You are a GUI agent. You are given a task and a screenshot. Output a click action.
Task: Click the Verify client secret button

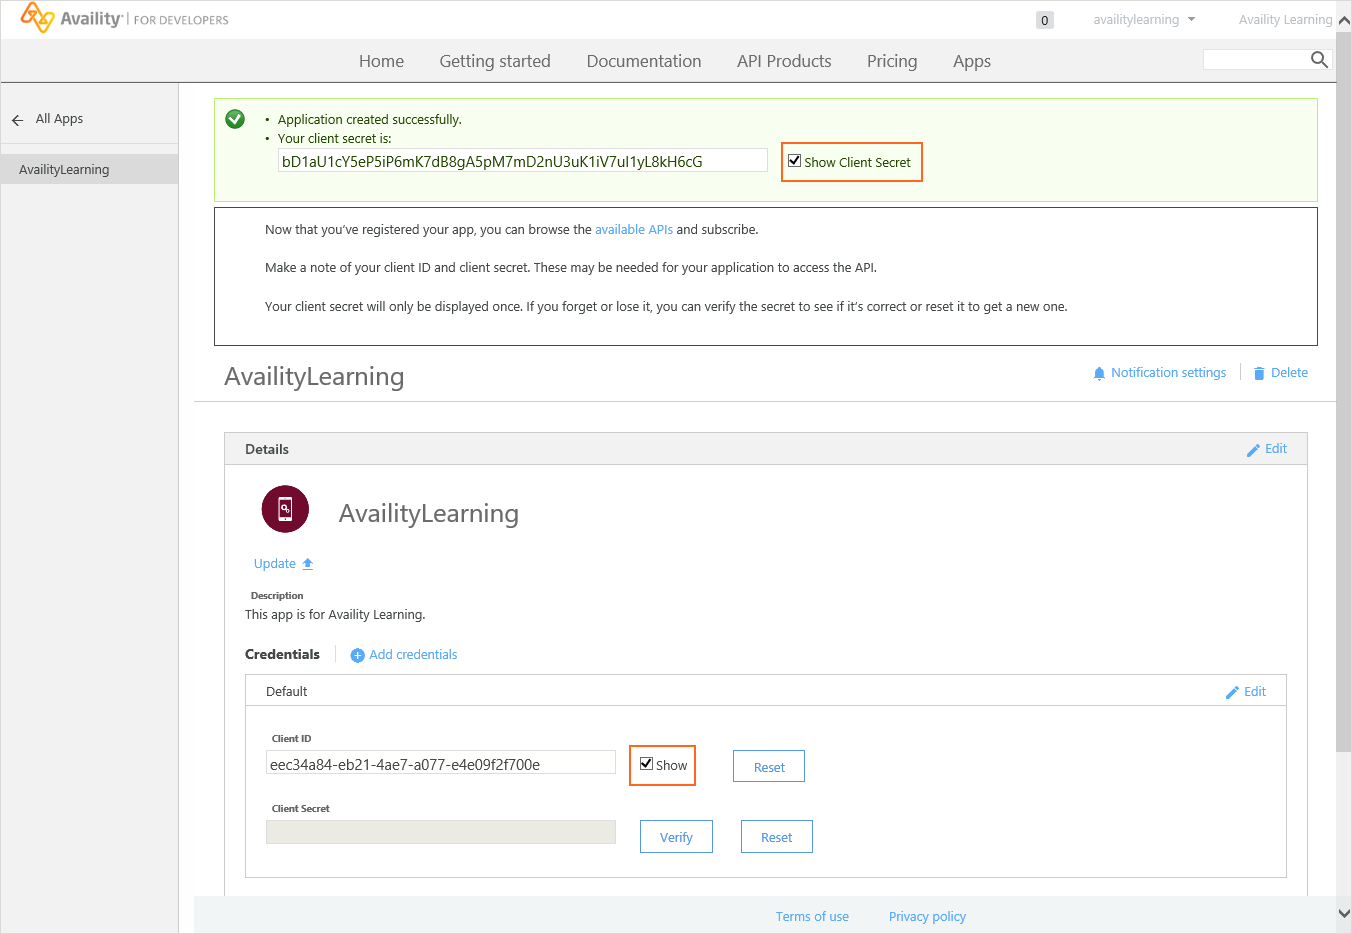tap(676, 837)
